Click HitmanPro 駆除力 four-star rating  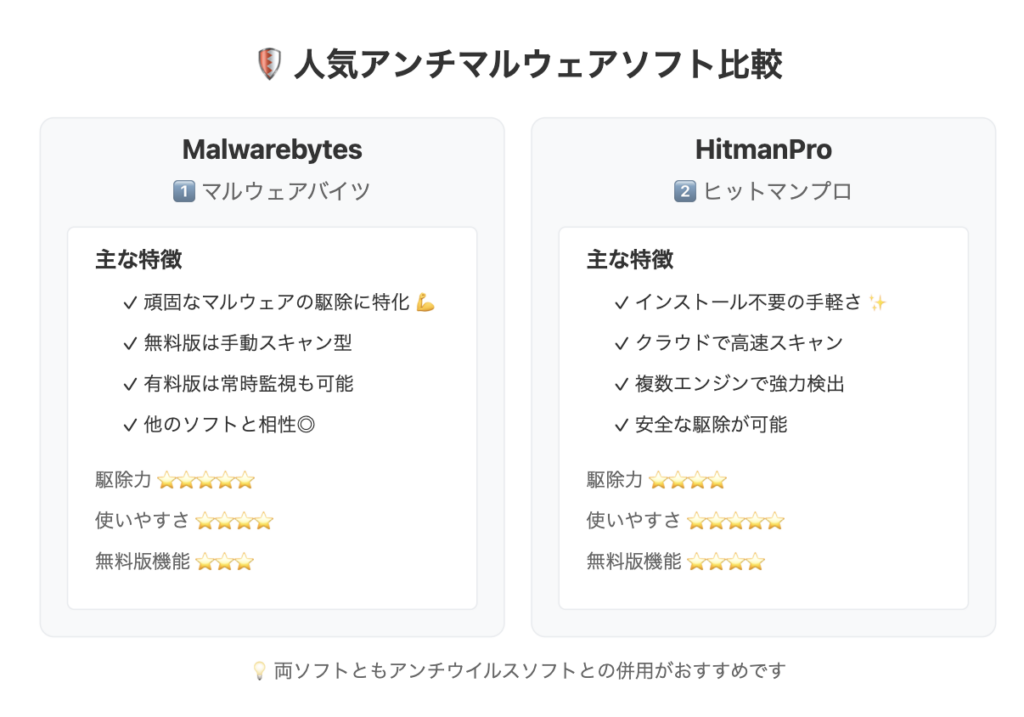pyautogui.click(x=688, y=481)
